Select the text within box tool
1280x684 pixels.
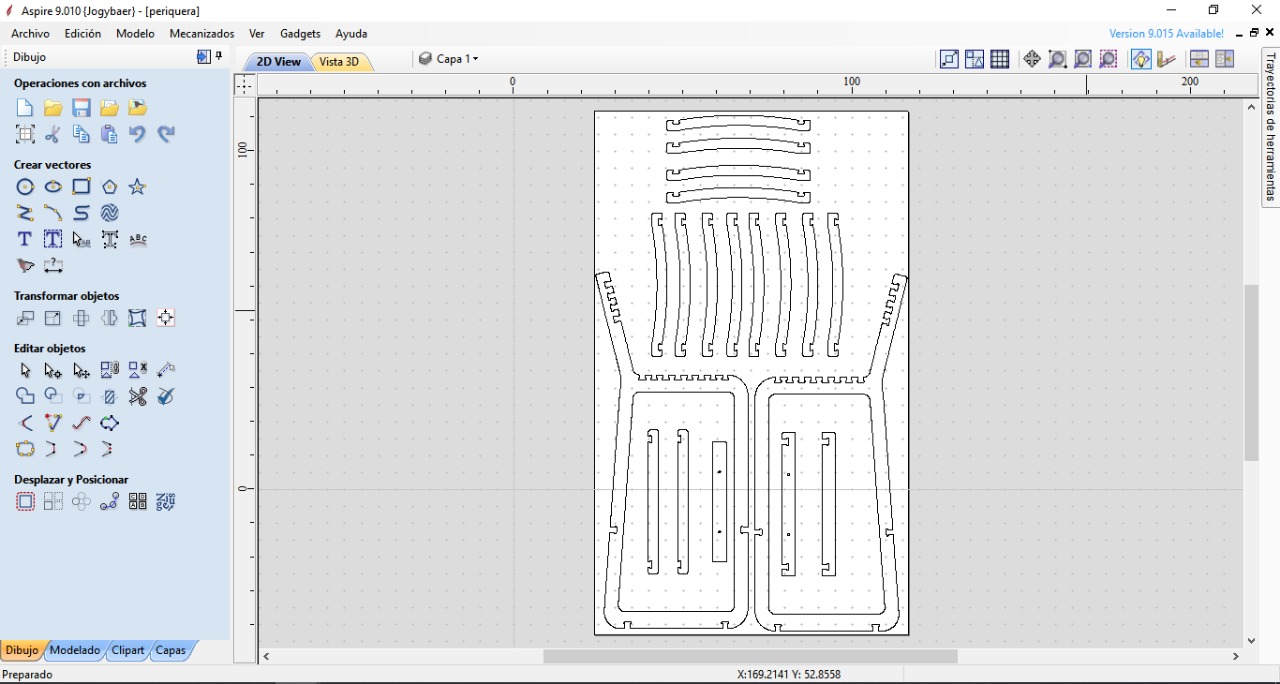tap(53, 239)
